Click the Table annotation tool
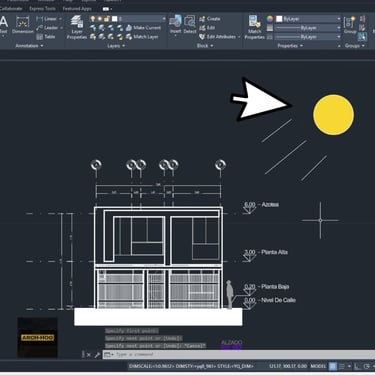This screenshot has height=375, width=375. pos(46,37)
